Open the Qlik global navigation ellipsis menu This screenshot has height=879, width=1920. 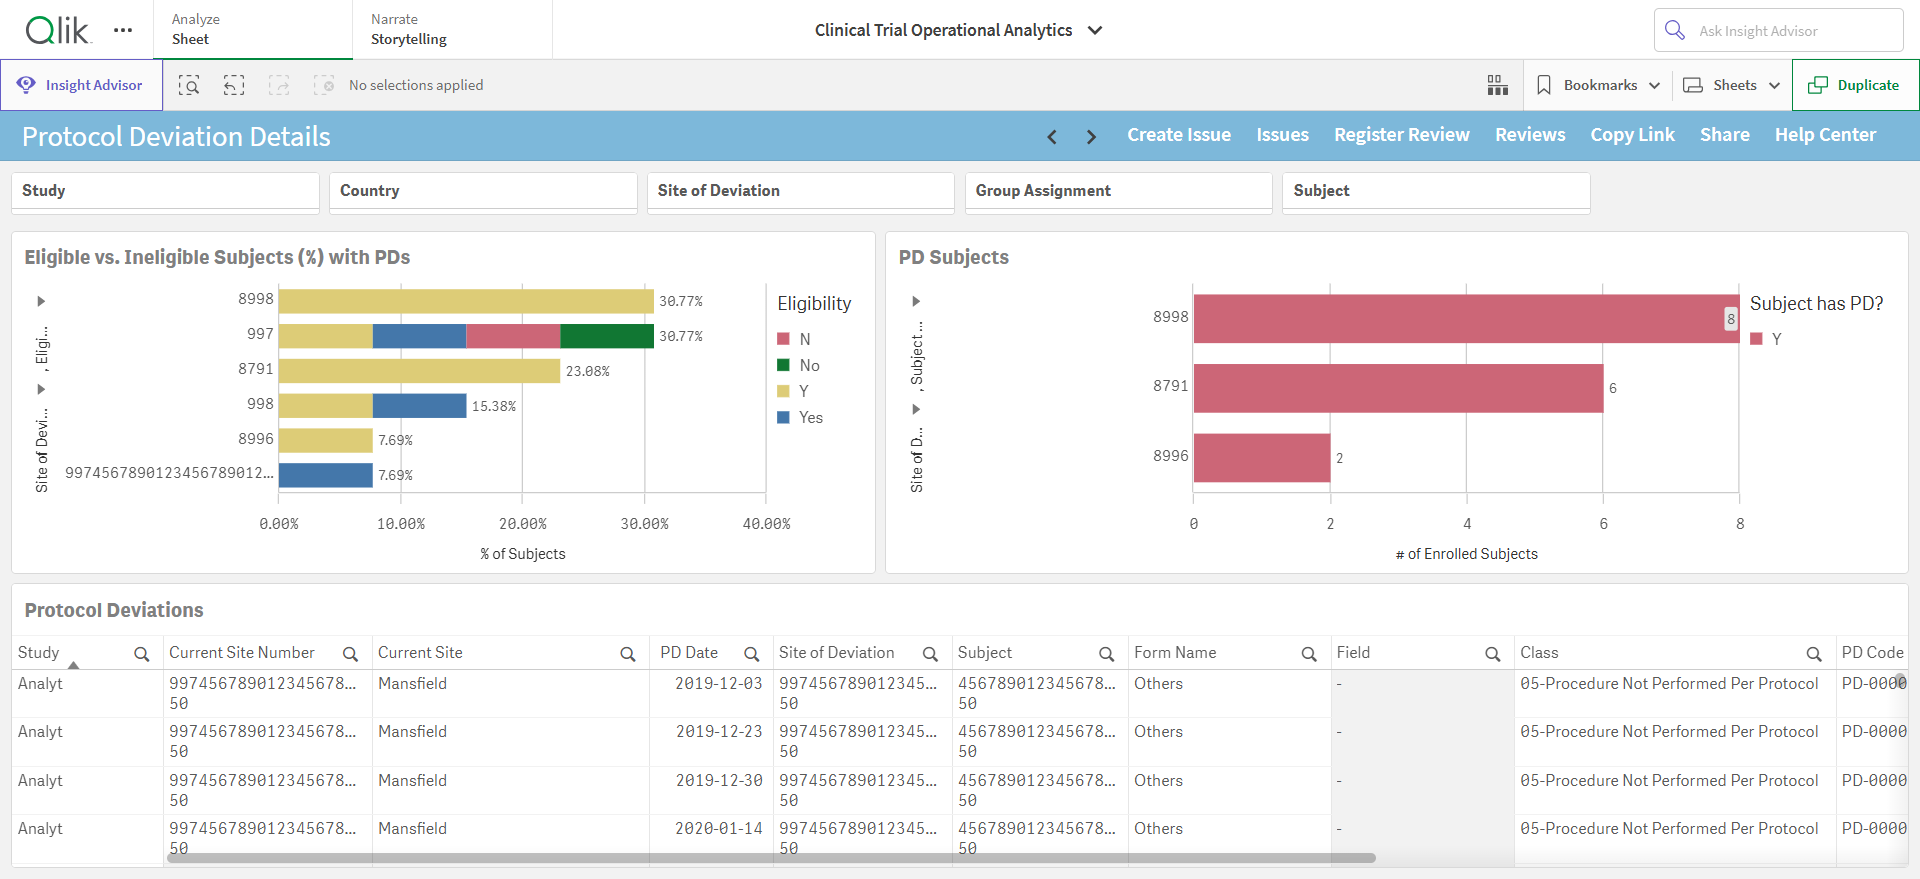123,30
